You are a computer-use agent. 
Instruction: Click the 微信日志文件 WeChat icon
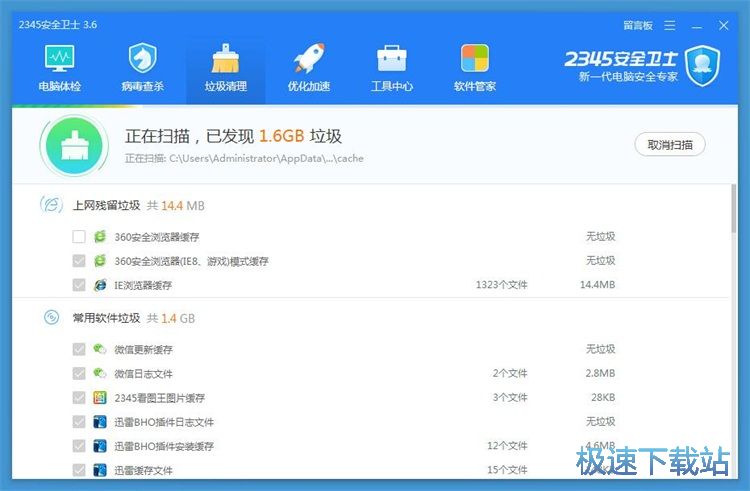tap(99, 373)
